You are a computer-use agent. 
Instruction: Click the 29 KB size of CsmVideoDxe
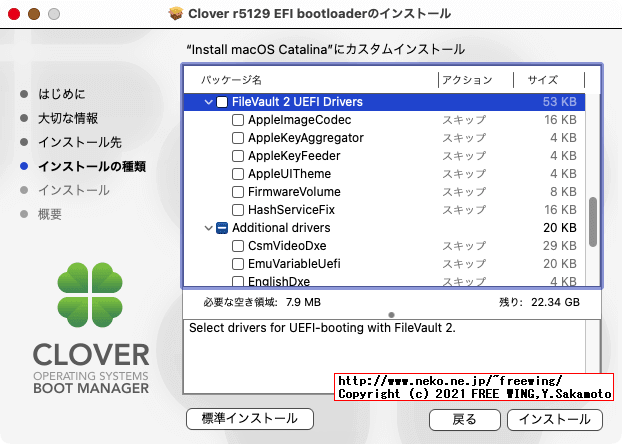[560, 246]
